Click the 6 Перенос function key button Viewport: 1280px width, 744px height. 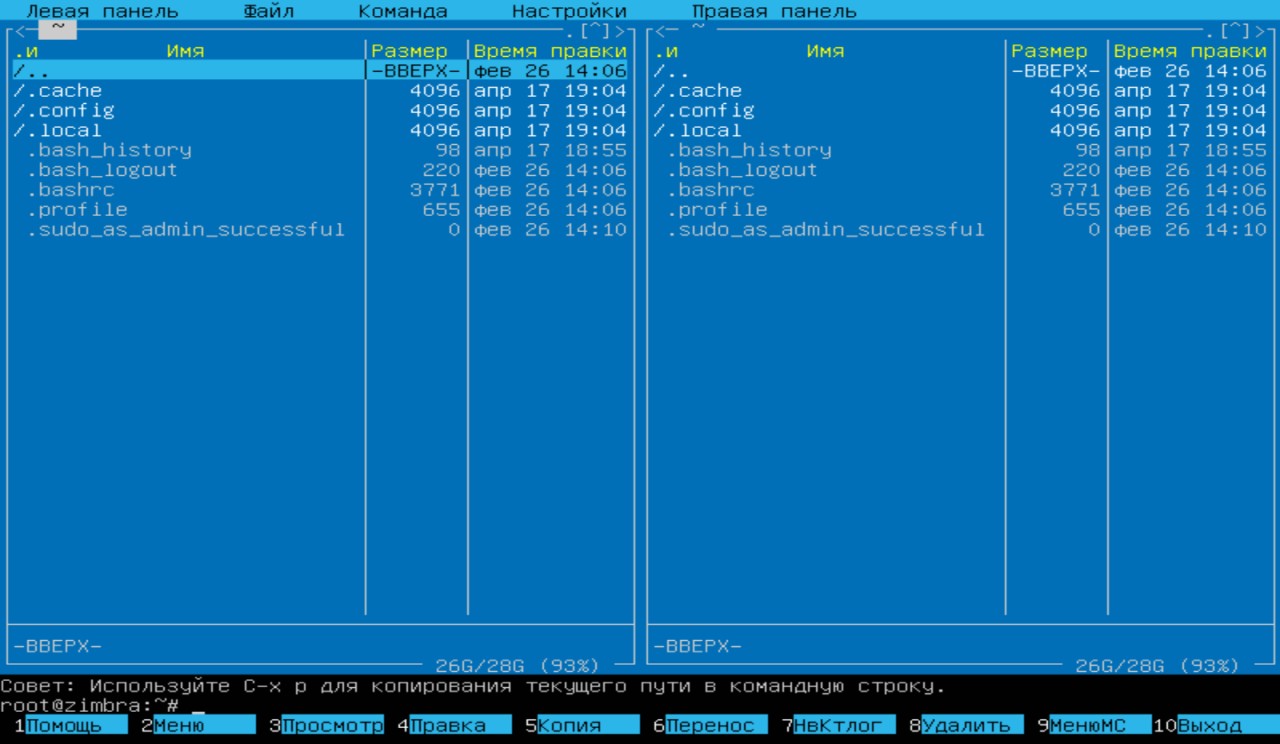coord(710,725)
